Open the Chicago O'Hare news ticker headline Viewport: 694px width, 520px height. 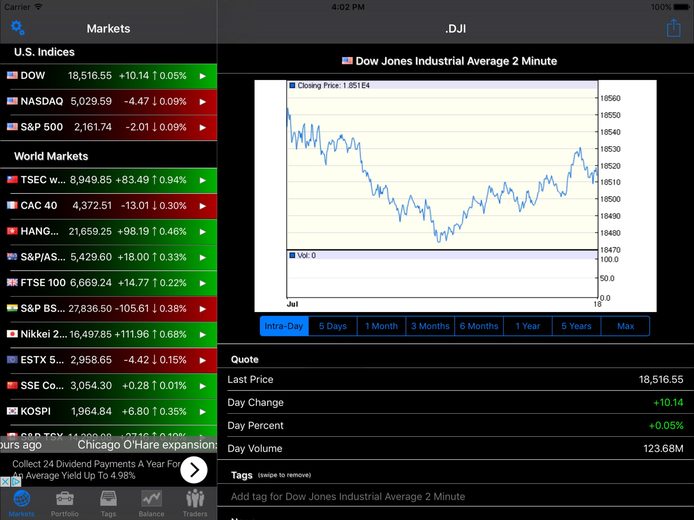pos(147,445)
